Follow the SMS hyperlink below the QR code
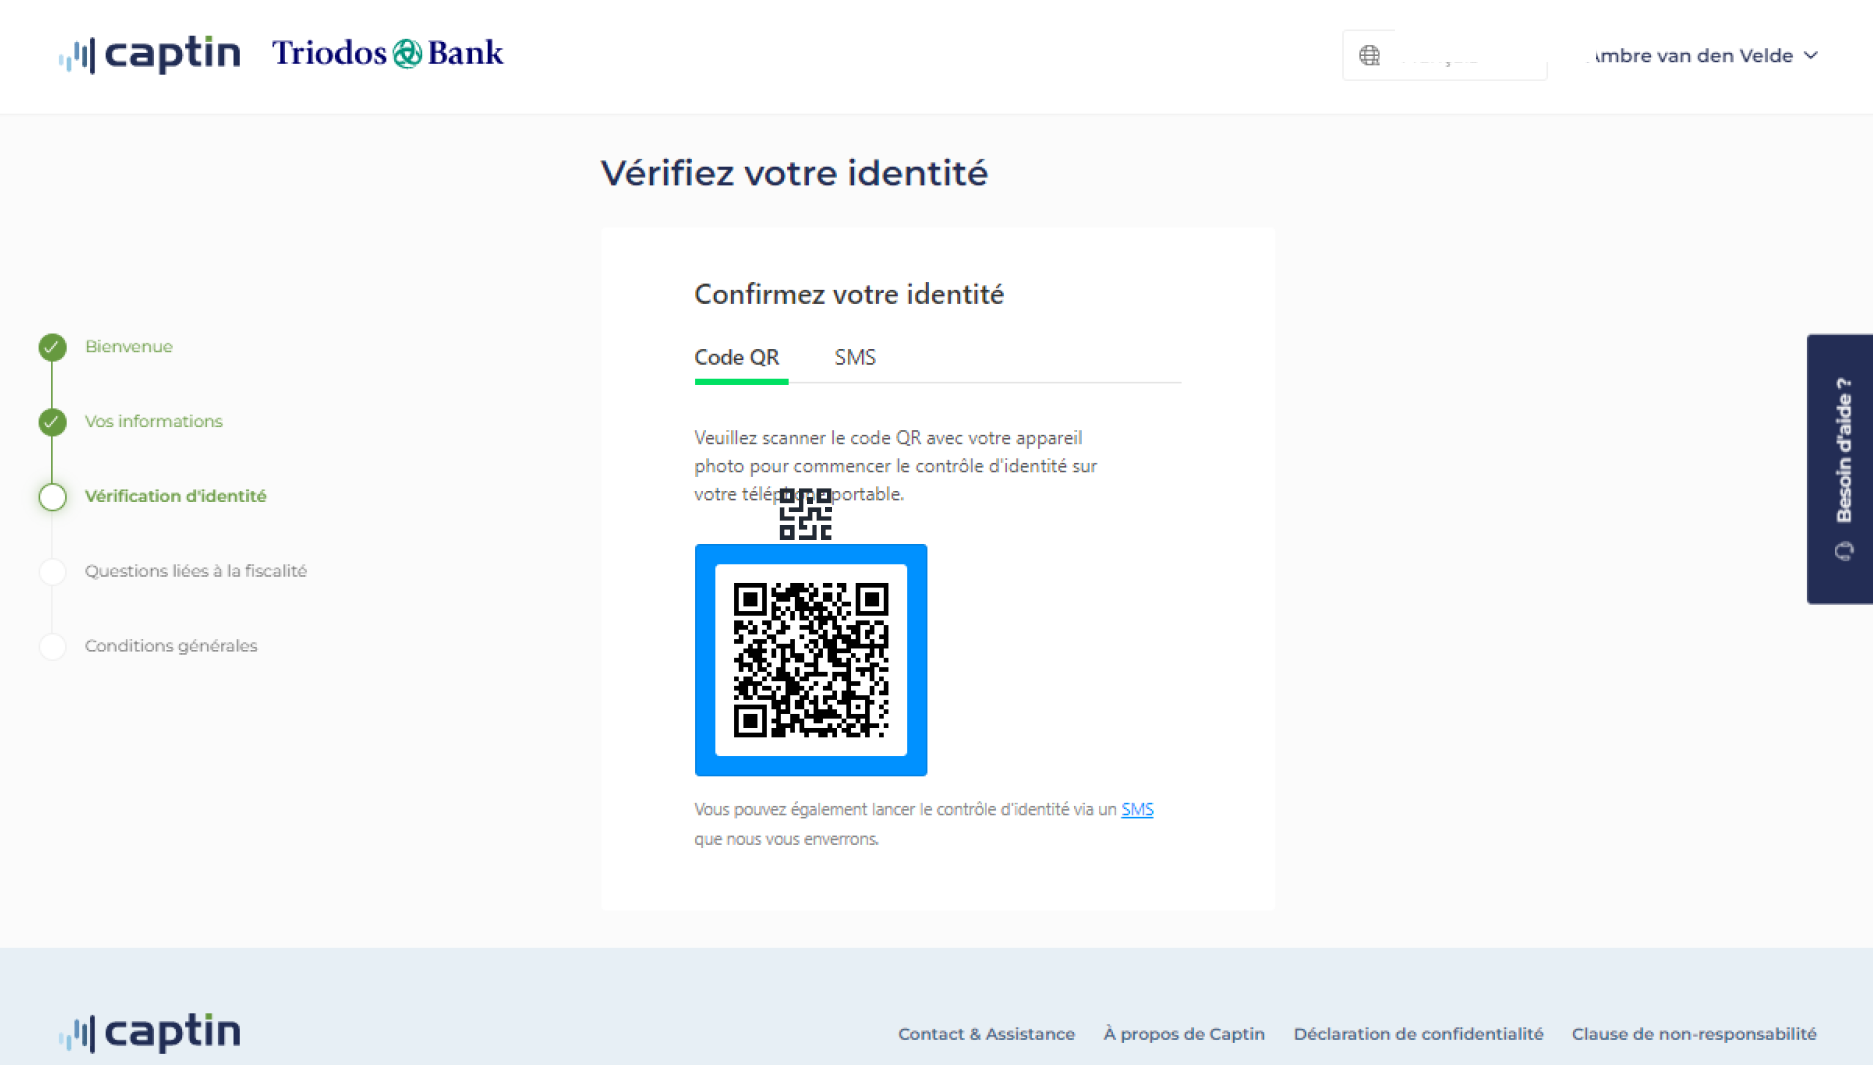The width and height of the screenshot is (1873, 1065). point(1137,809)
